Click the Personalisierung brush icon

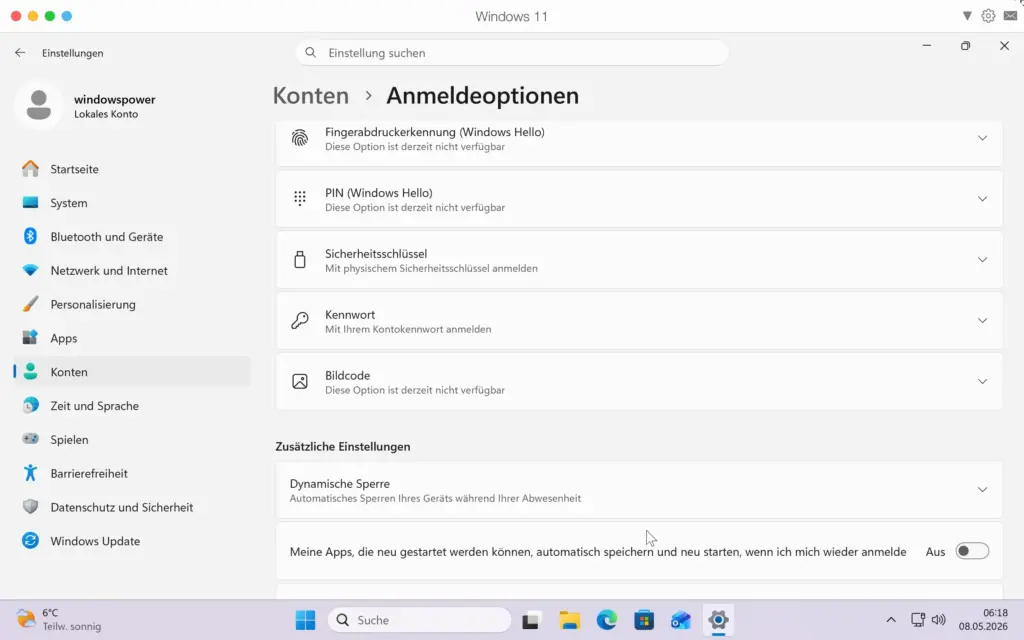pyautogui.click(x=30, y=304)
